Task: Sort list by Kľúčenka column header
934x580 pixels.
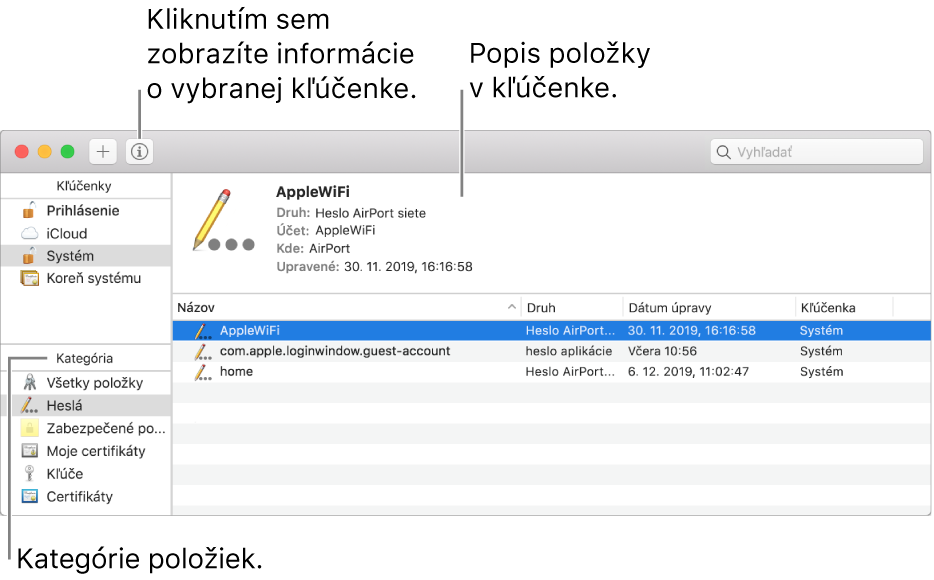Action: coord(844,307)
